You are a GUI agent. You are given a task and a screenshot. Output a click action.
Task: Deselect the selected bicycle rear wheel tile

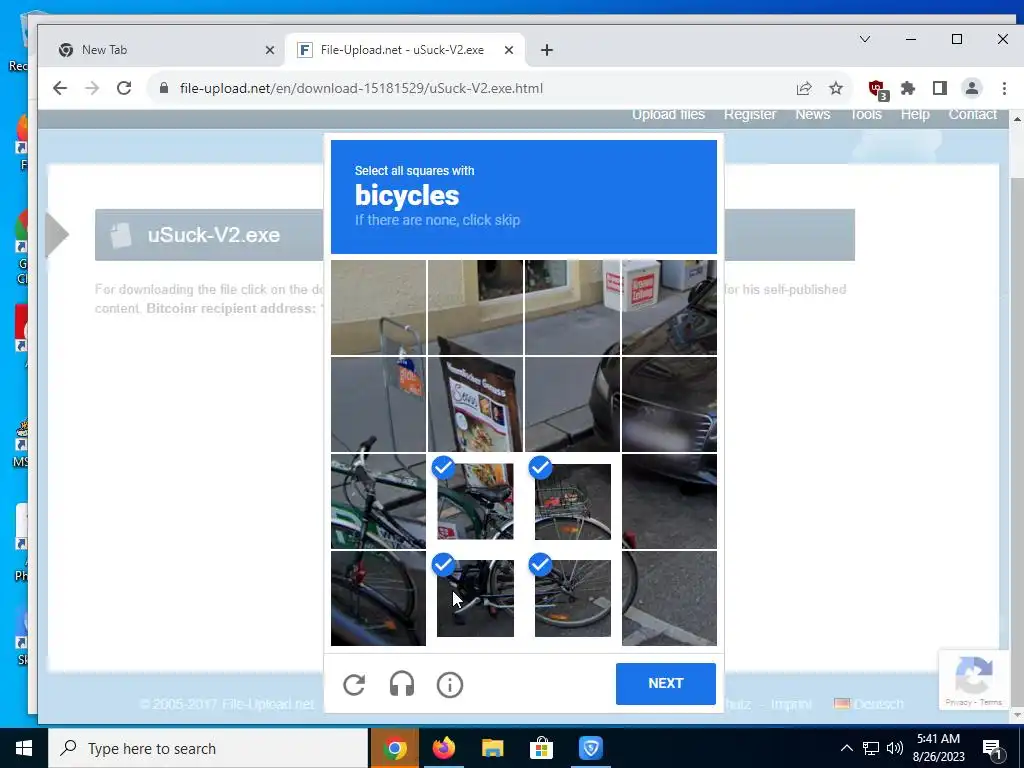pyautogui.click(x=572, y=598)
